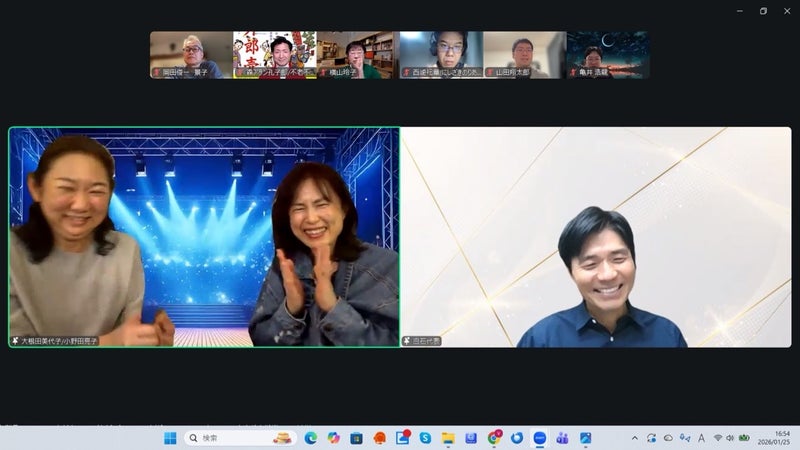This screenshot has width=800, height=450.
Task: Open File Explorer from the taskbar
Action: (448, 438)
